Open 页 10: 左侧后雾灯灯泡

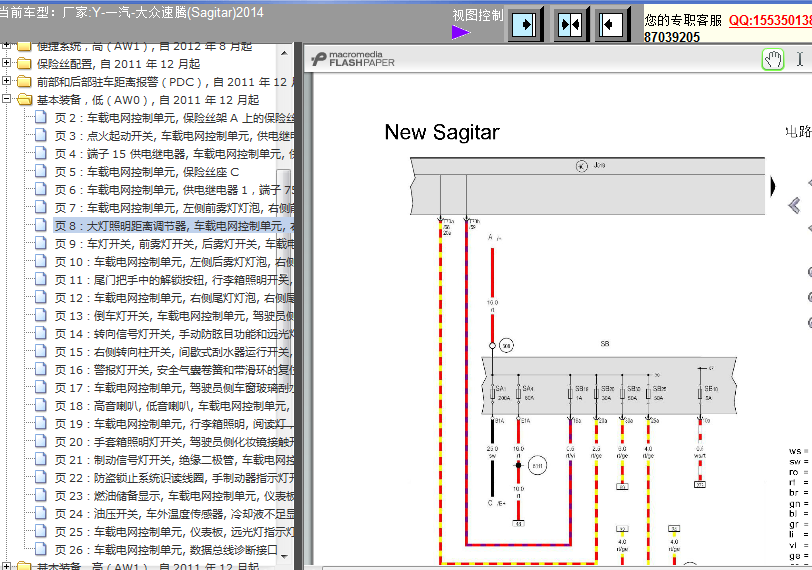tap(174, 262)
